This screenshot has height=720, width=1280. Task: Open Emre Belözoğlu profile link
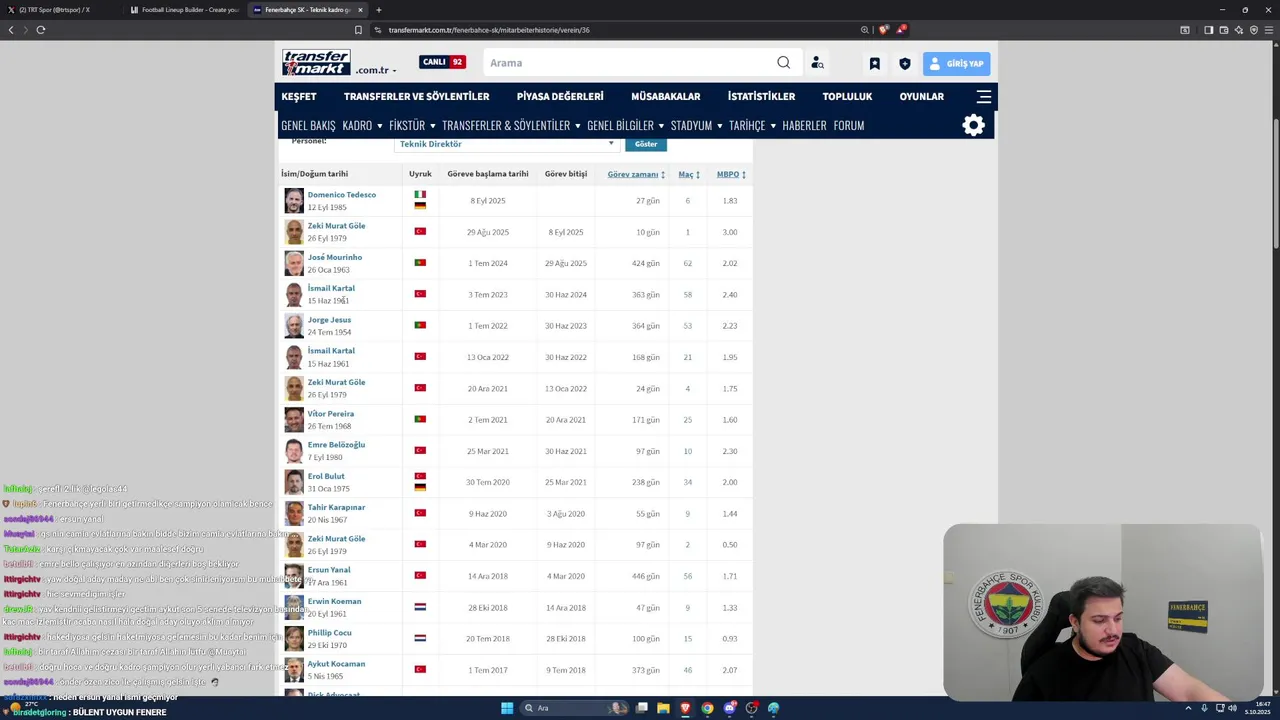click(336, 445)
